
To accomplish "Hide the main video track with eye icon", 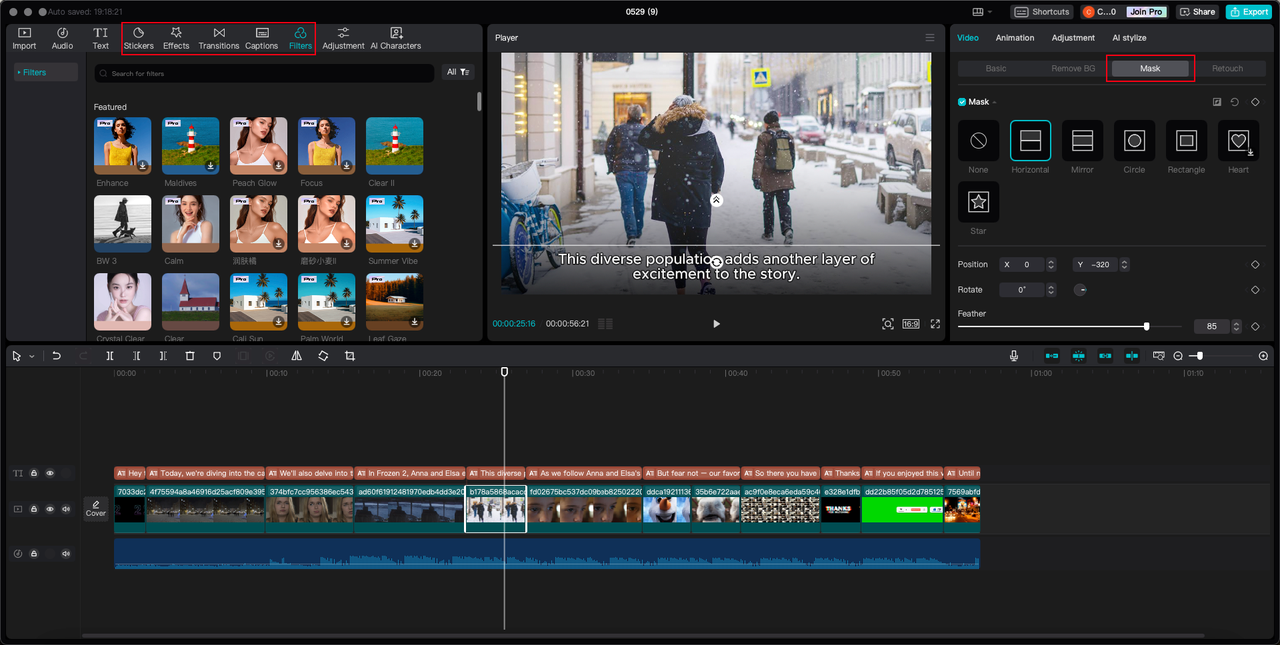I will [x=50, y=509].
